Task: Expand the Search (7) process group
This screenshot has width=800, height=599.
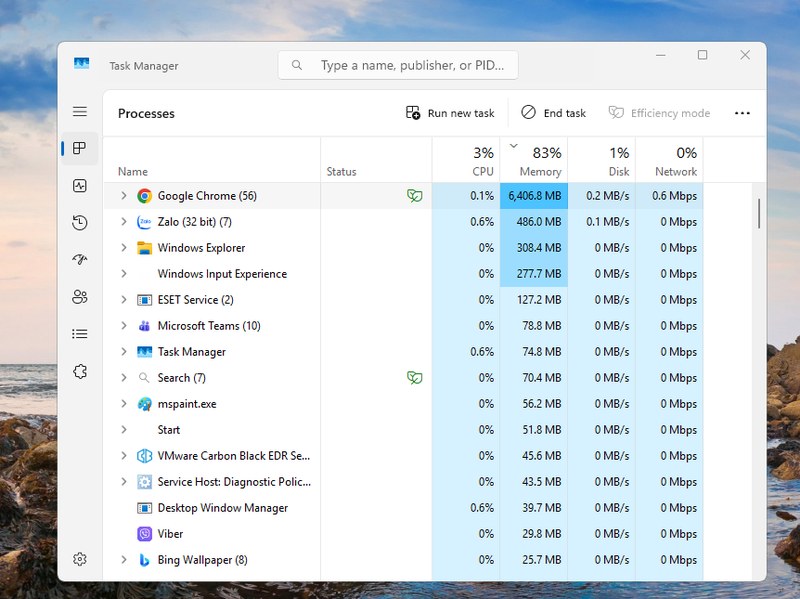Action: pyautogui.click(x=123, y=378)
